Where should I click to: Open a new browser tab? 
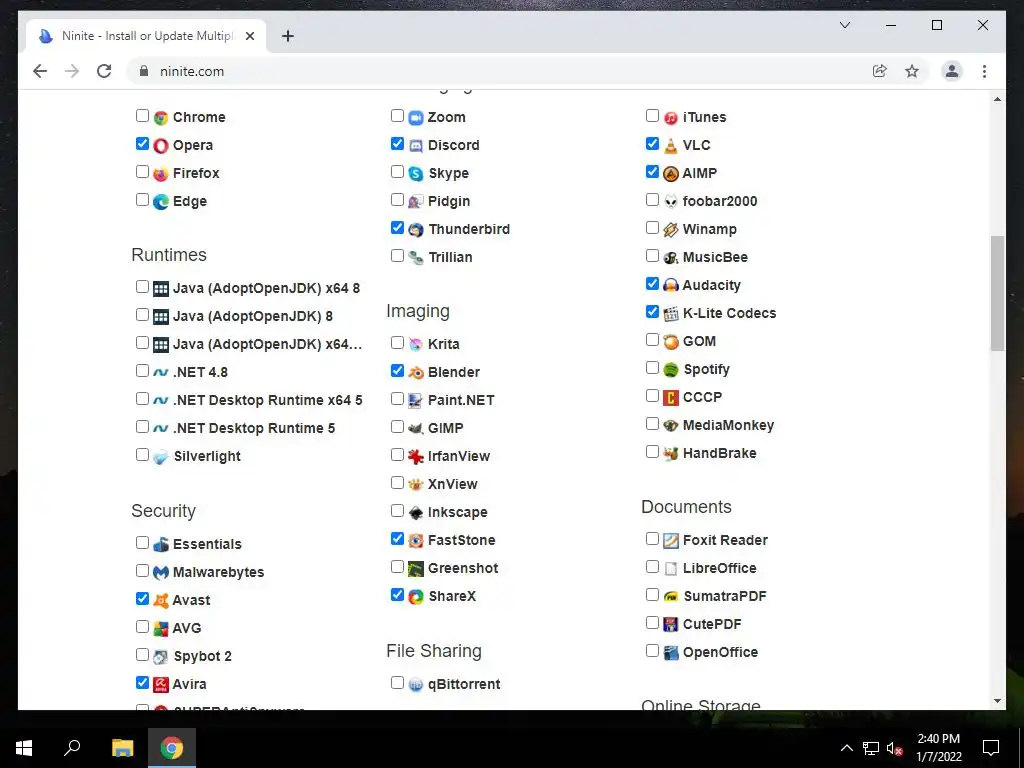click(x=288, y=36)
